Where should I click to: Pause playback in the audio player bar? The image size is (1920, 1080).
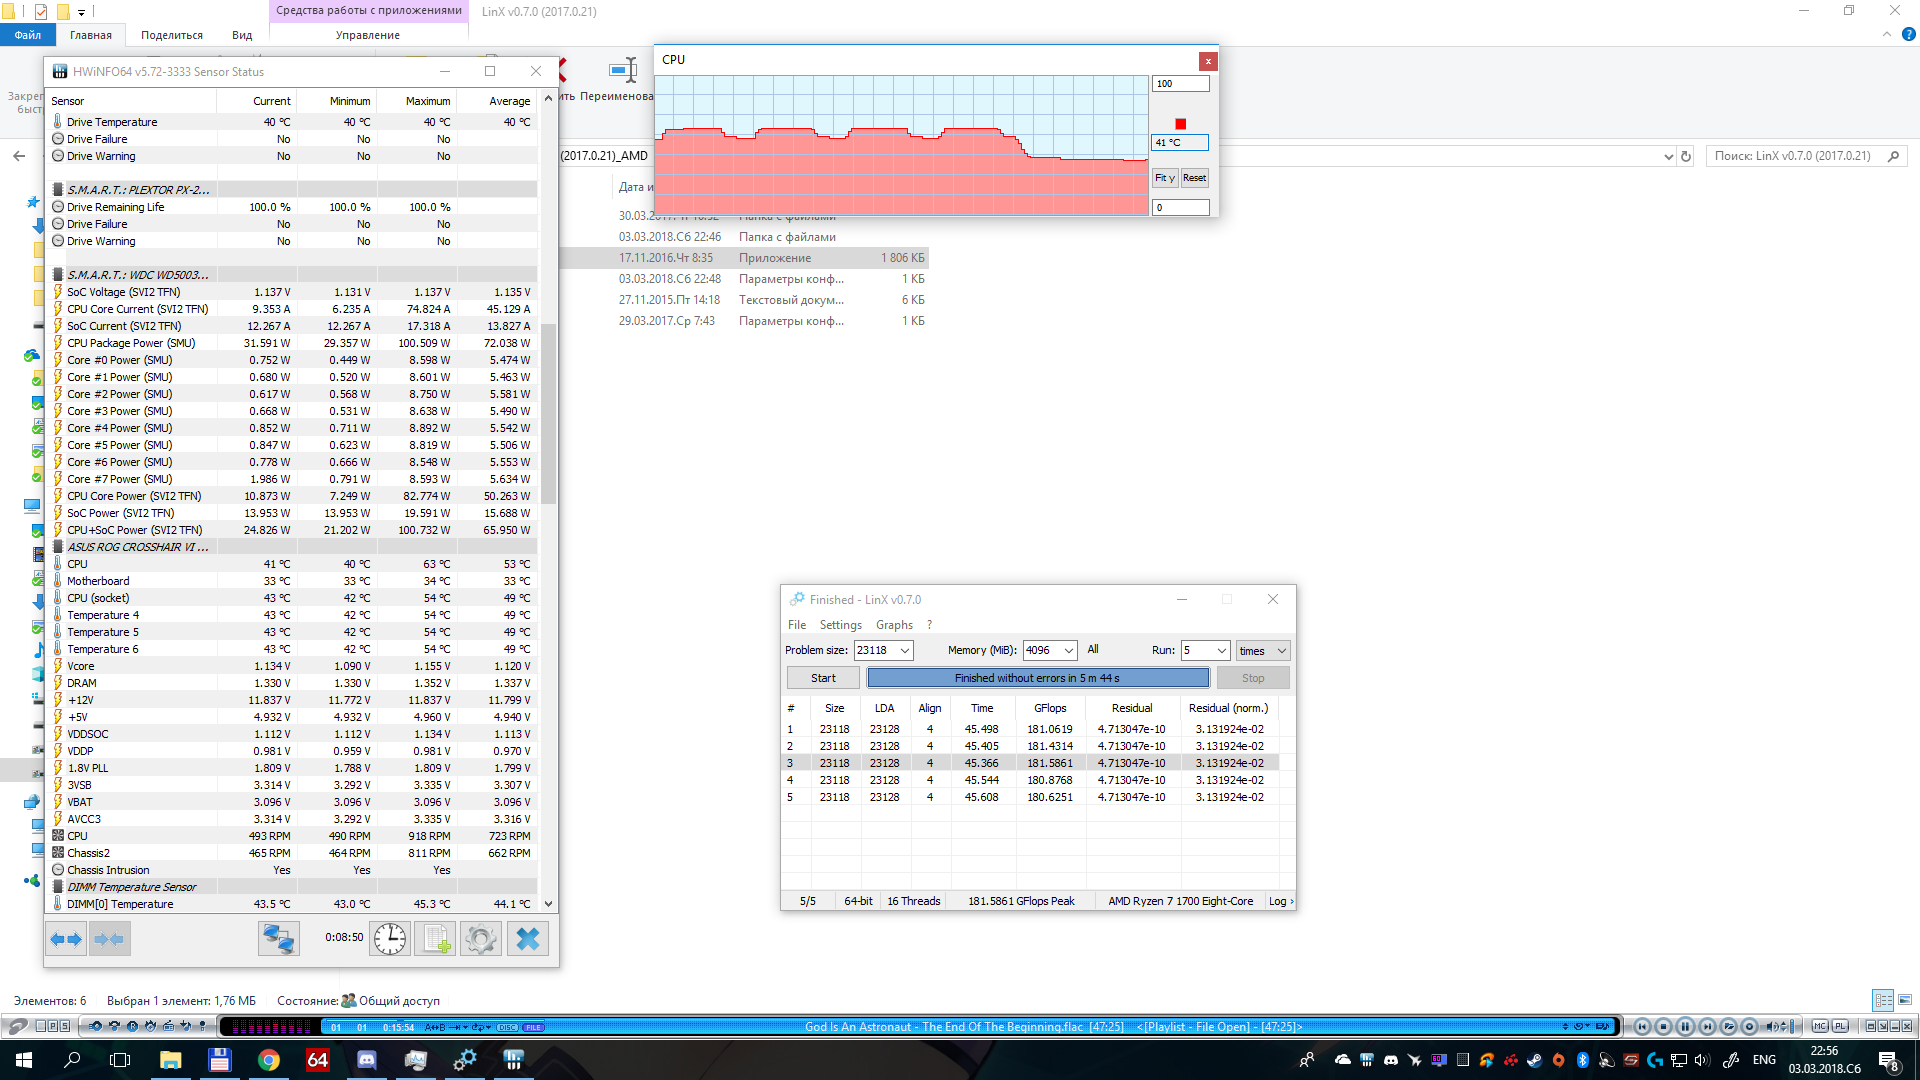point(1685,1027)
